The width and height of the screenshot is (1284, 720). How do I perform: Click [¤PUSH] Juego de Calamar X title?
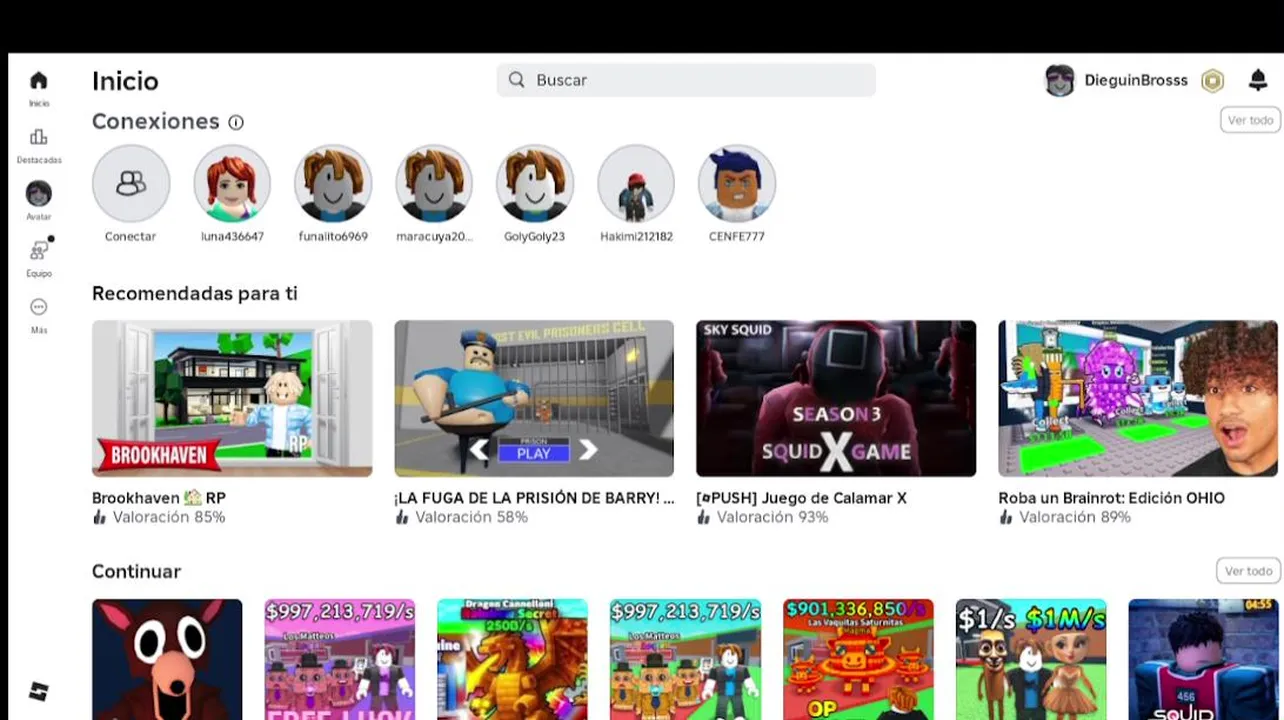point(801,498)
